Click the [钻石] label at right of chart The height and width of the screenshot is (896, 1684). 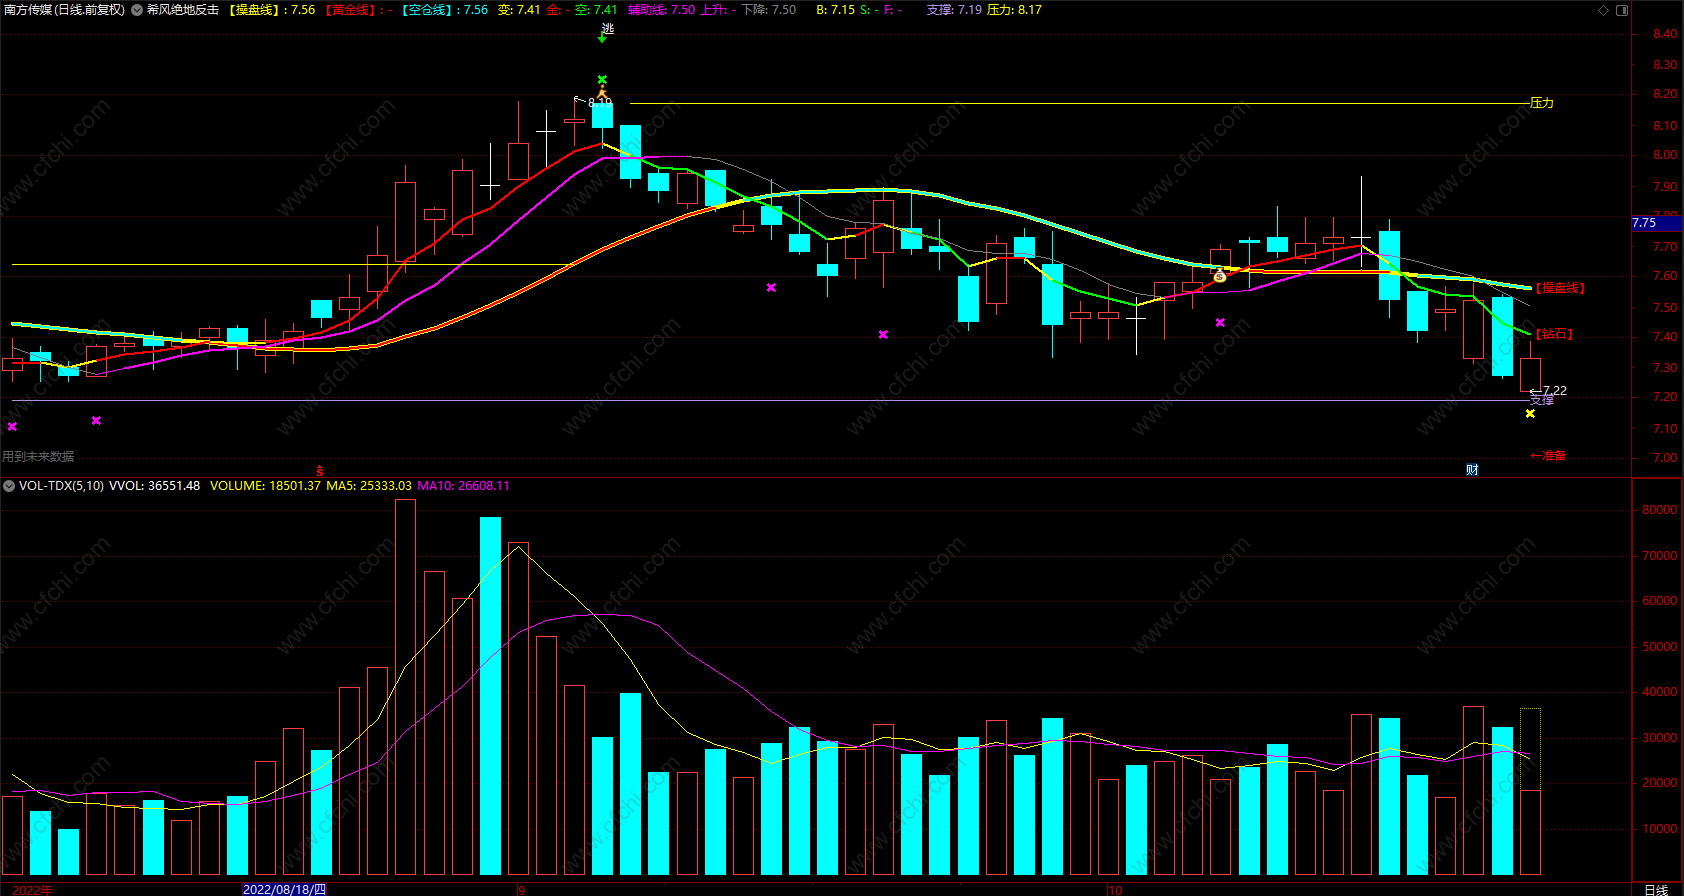point(1554,334)
